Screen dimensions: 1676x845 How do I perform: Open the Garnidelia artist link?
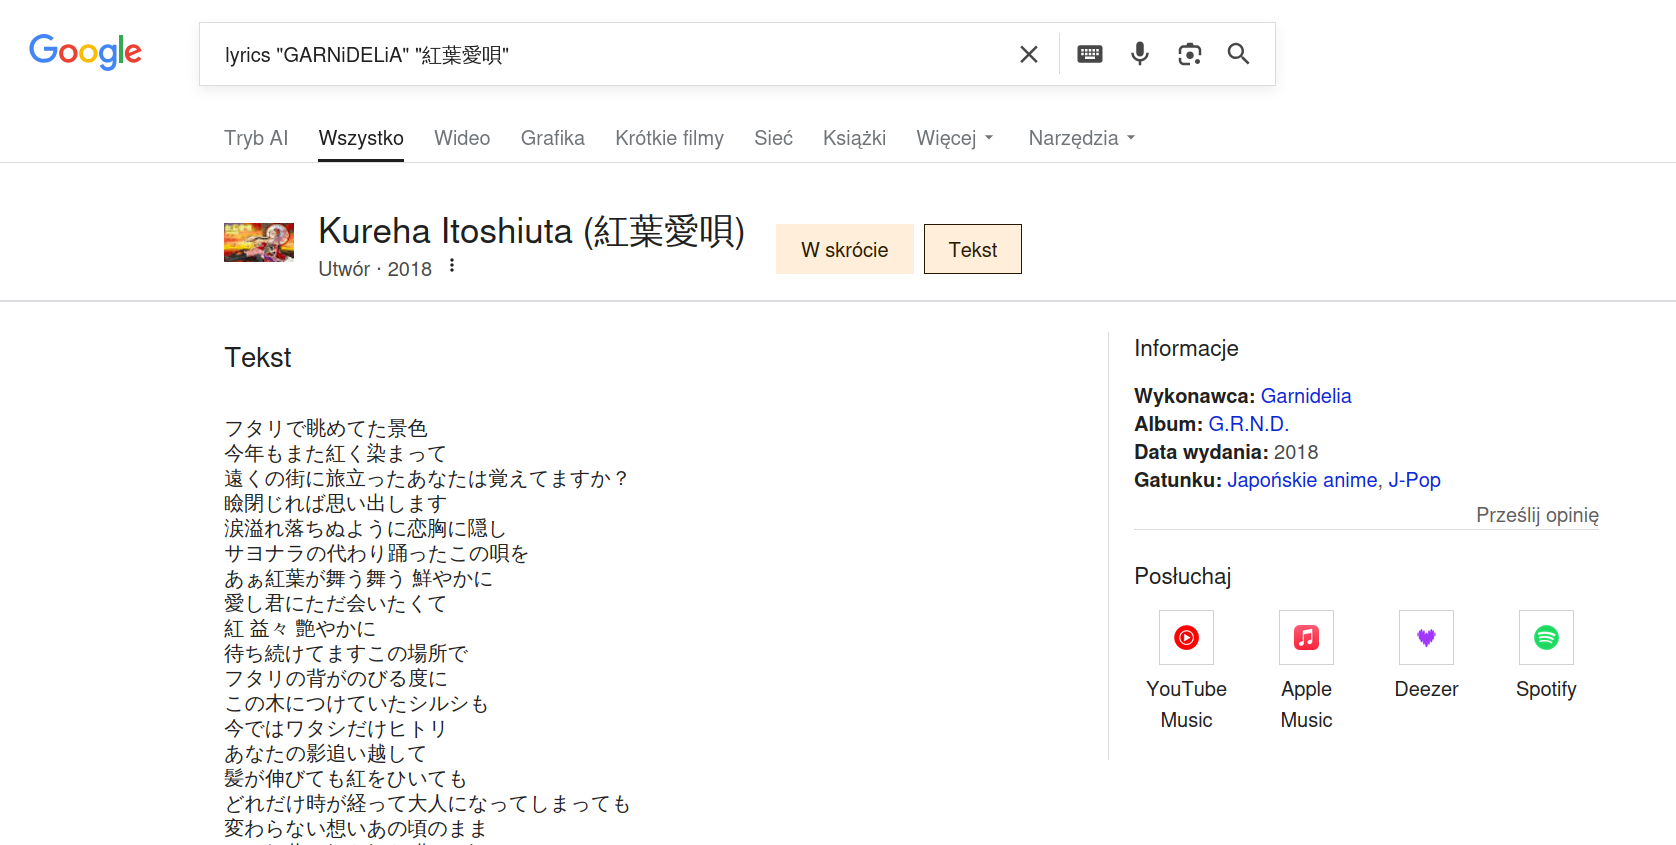point(1305,396)
